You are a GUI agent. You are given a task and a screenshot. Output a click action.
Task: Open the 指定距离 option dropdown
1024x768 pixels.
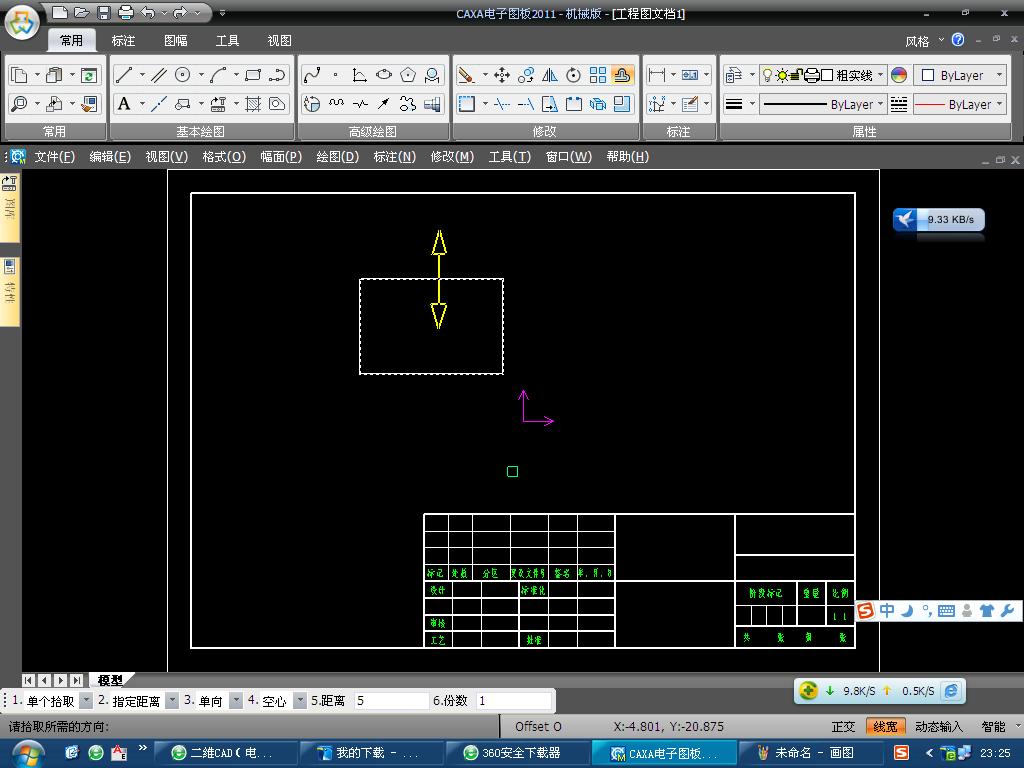[172, 701]
